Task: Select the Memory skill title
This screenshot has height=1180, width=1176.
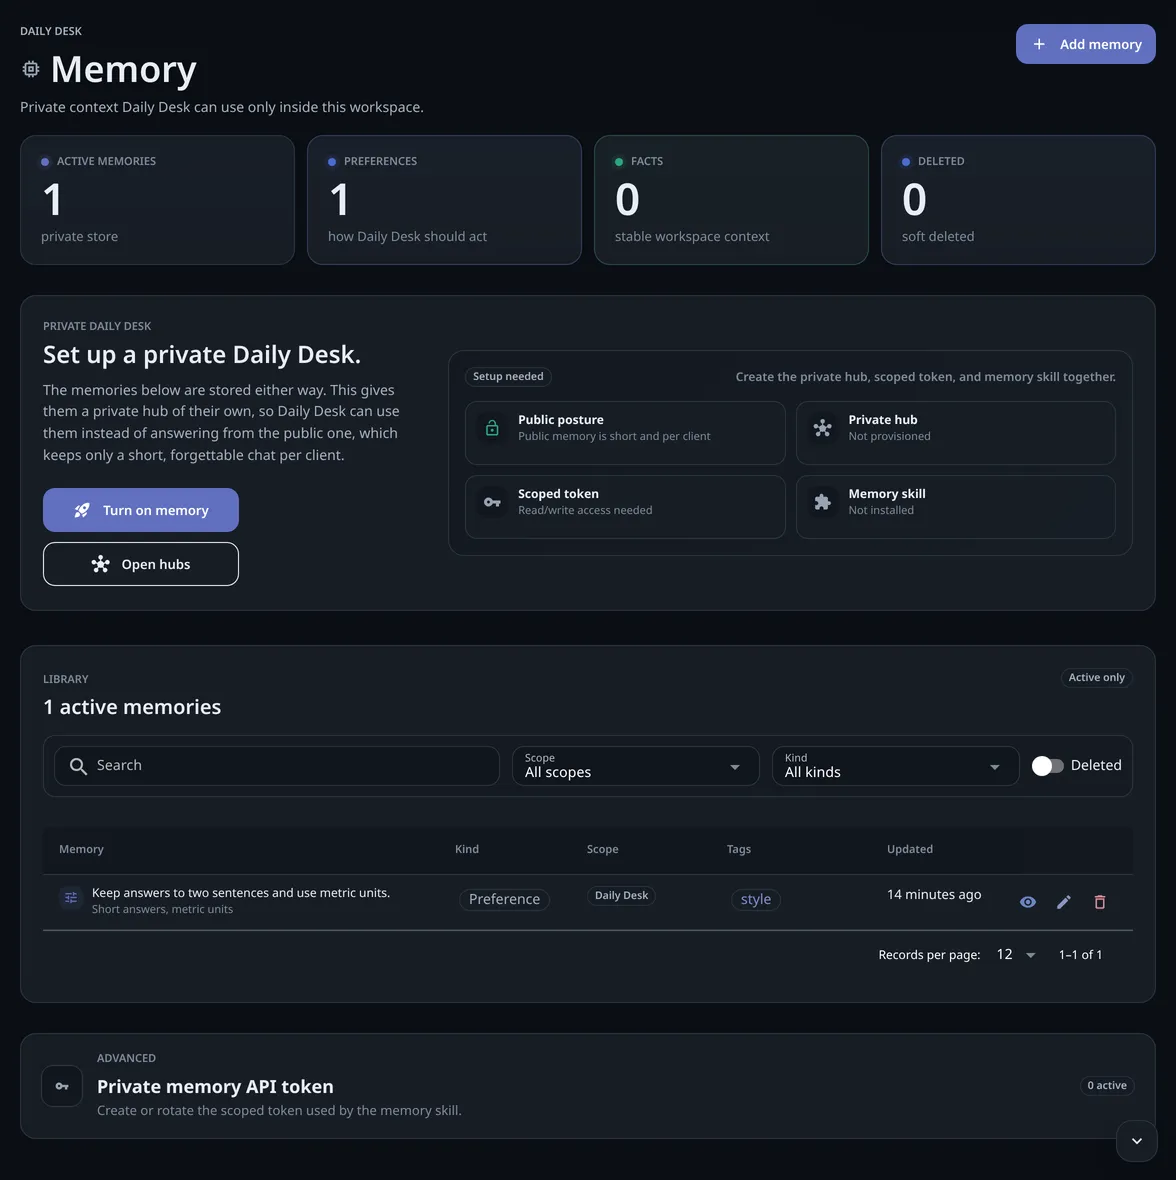Action: click(x=887, y=494)
